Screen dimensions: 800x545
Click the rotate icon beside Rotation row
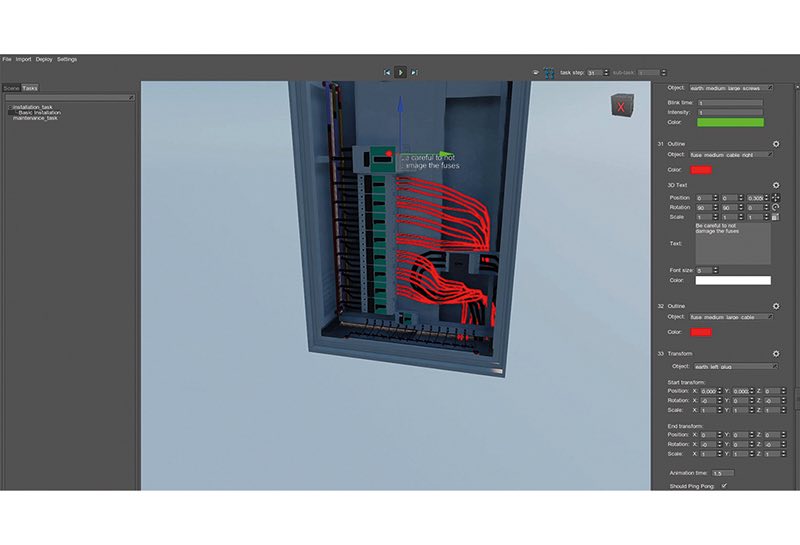point(775,207)
